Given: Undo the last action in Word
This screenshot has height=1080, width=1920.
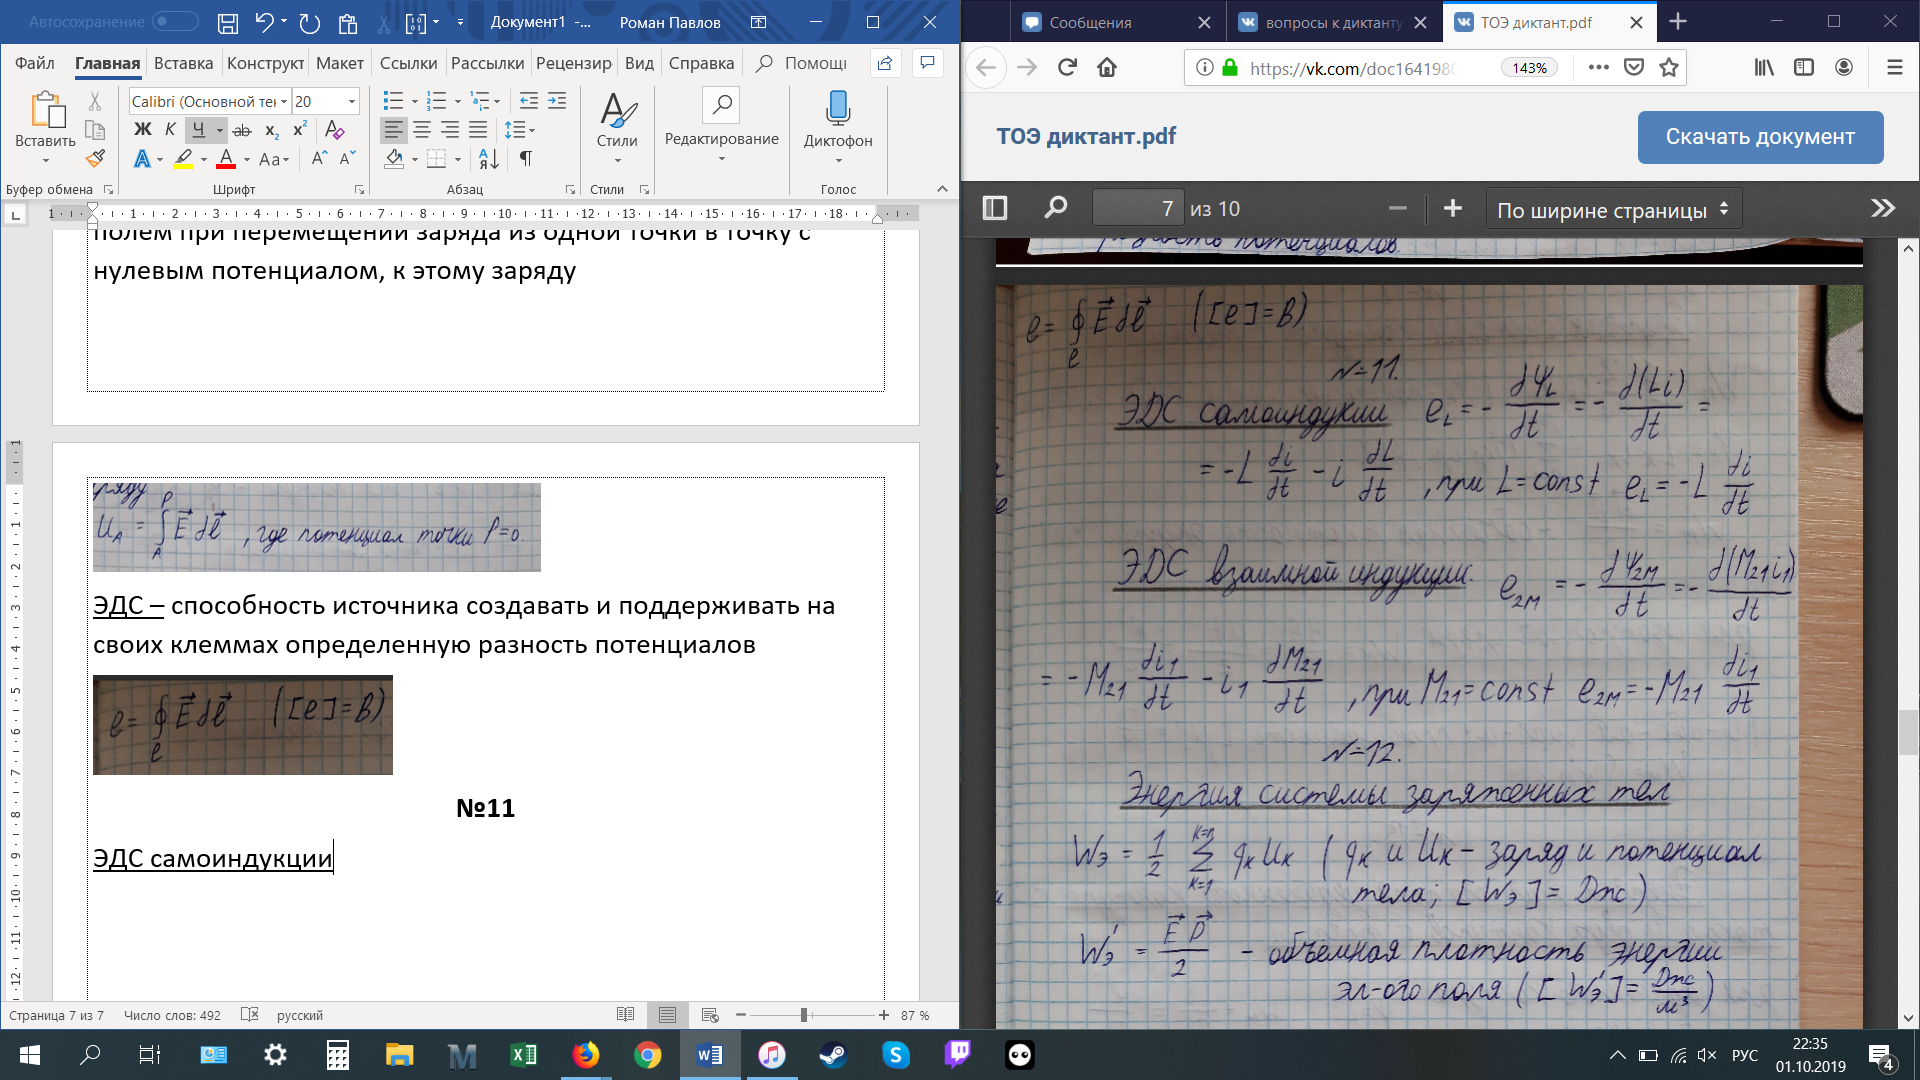Looking at the screenshot, I should [264, 22].
